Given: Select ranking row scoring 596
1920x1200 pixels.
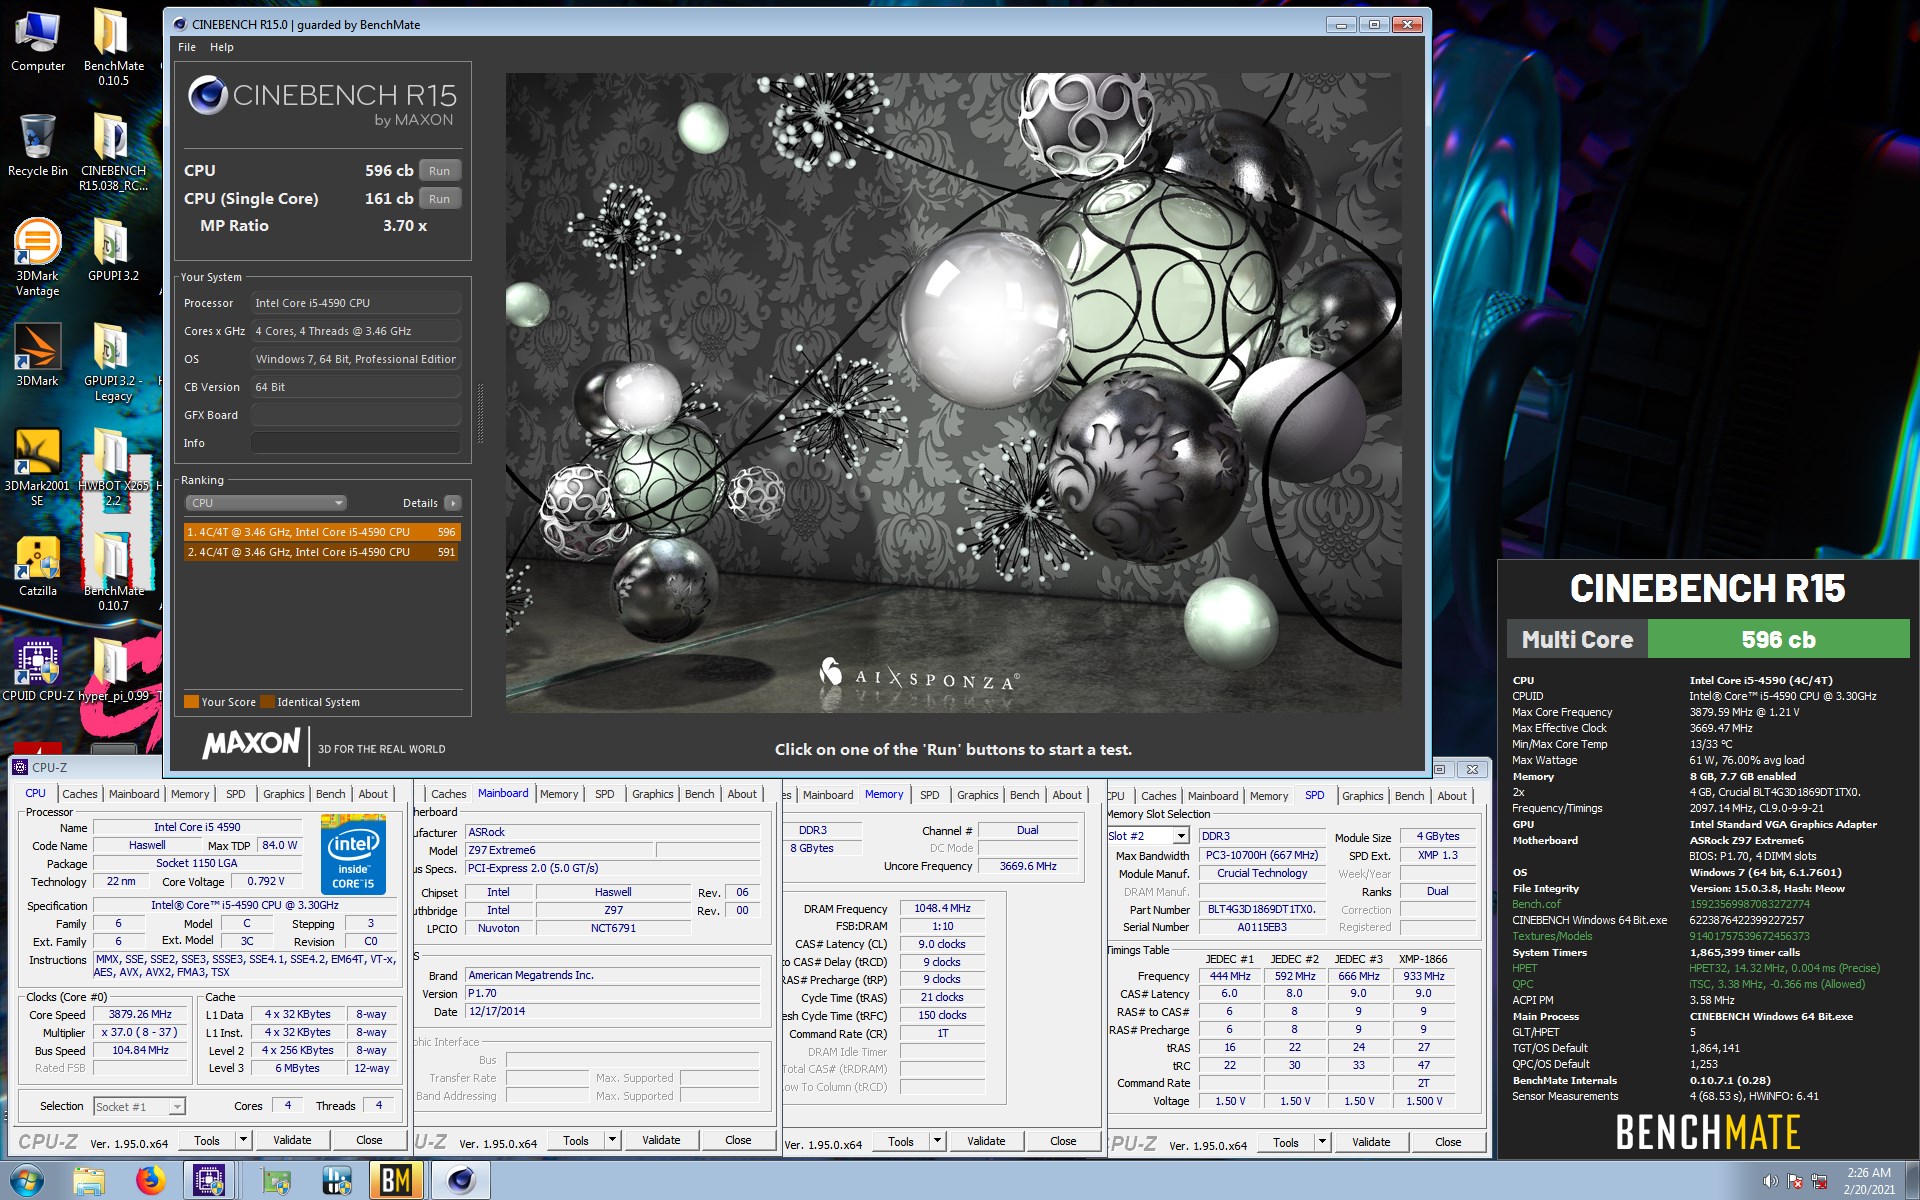Looking at the screenshot, I should pyautogui.click(x=321, y=532).
